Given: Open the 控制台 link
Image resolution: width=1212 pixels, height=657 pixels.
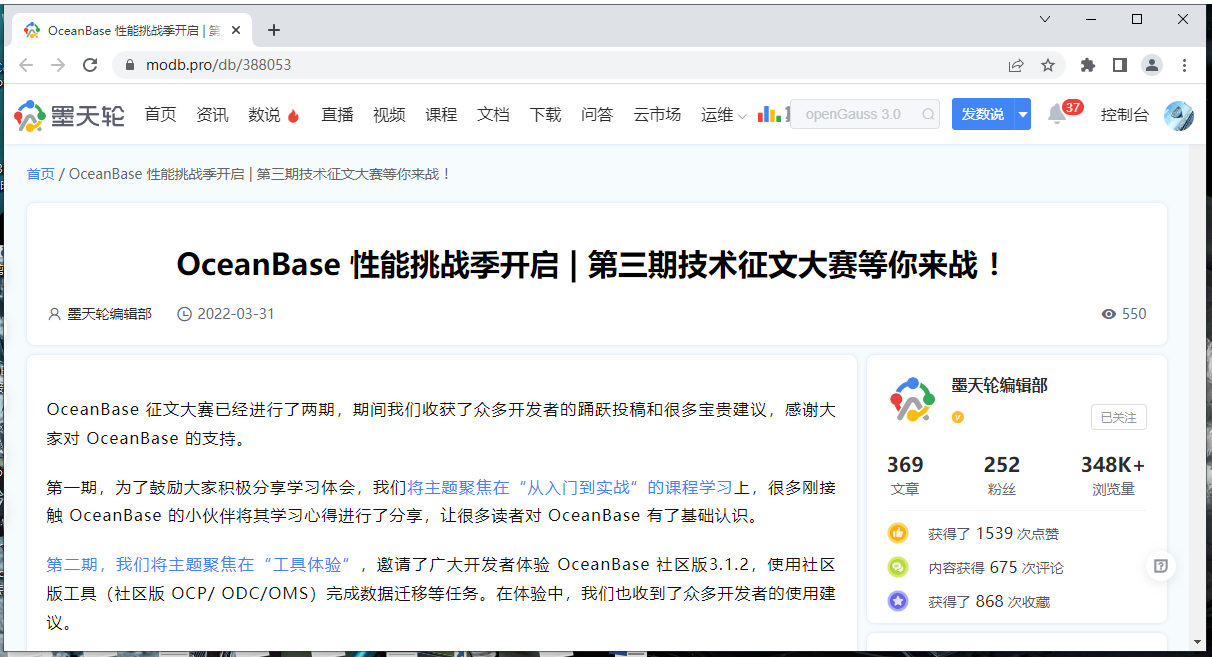Looking at the screenshot, I should click(1125, 115).
